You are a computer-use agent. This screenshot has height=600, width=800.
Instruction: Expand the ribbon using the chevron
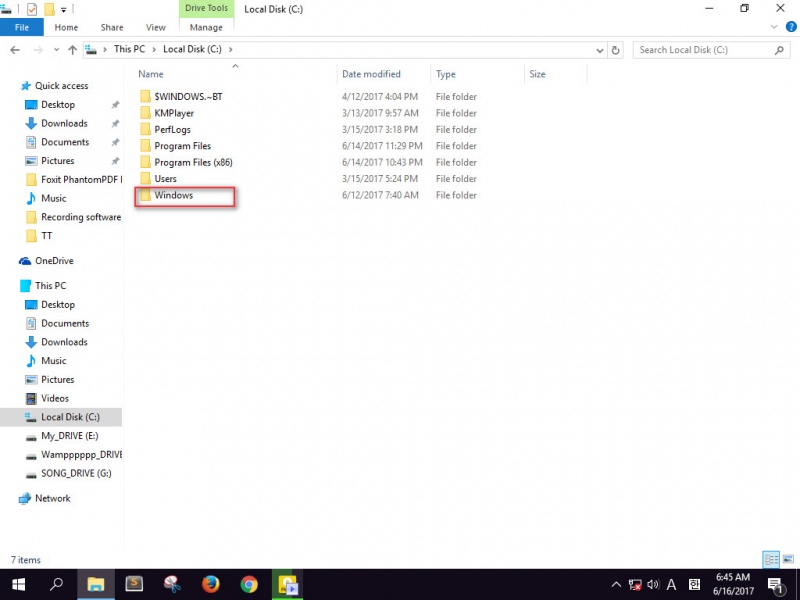(x=774, y=27)
